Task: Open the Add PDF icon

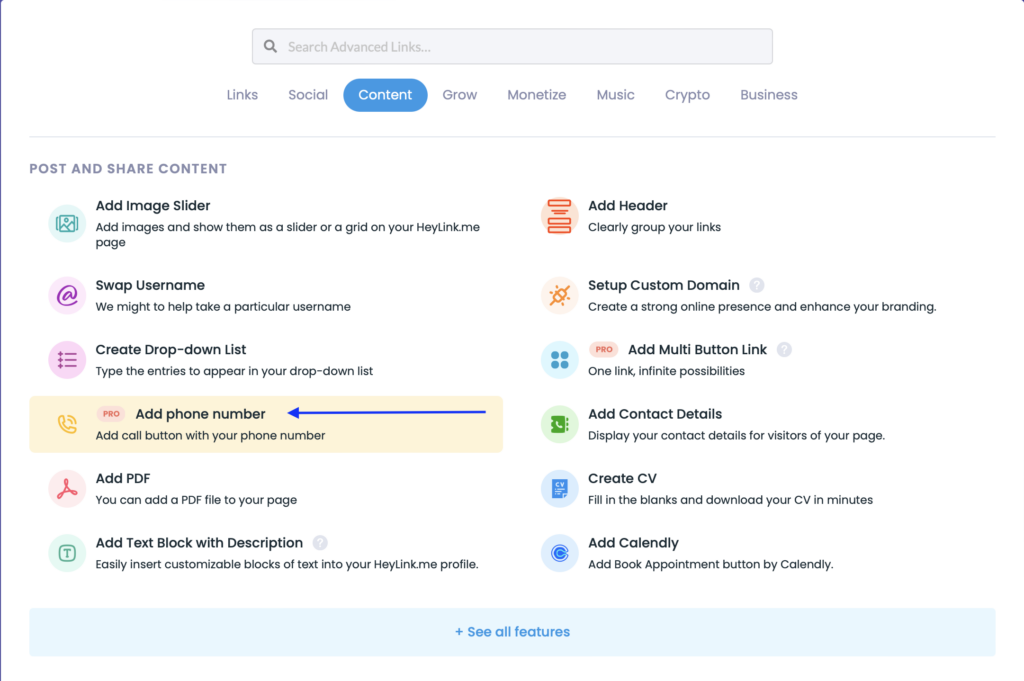Action: click(x=67, y=488)
